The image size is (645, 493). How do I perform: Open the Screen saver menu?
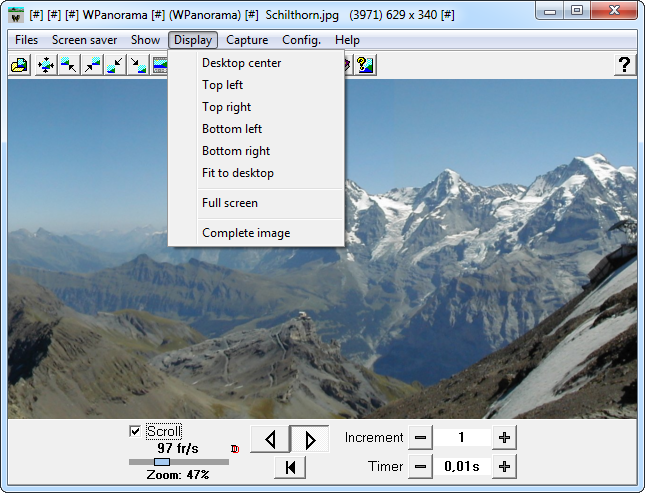click(84, 40)
